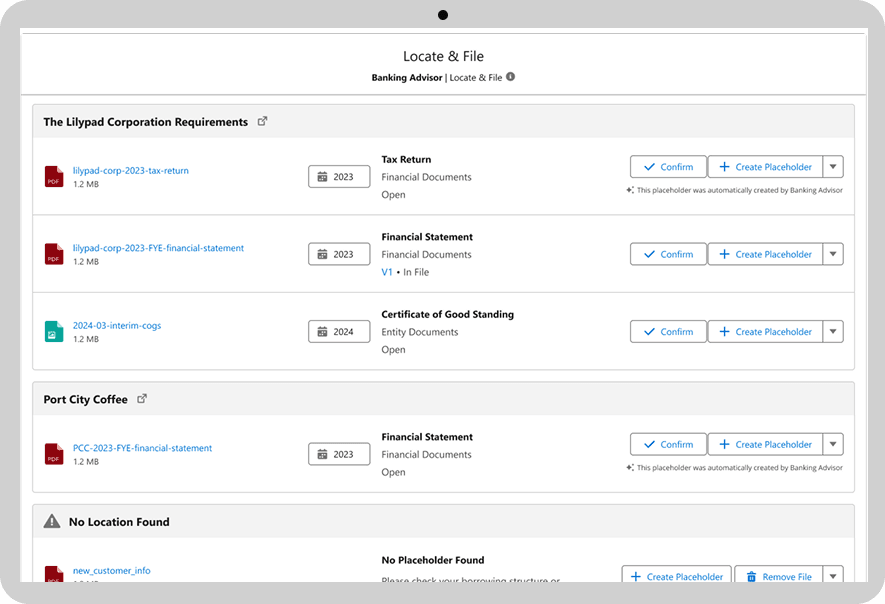This screenshot has height=604, width=885.
Task: Click PDF icon for PCC-2023-FYE-financial-statement
Action: point(54,454)
